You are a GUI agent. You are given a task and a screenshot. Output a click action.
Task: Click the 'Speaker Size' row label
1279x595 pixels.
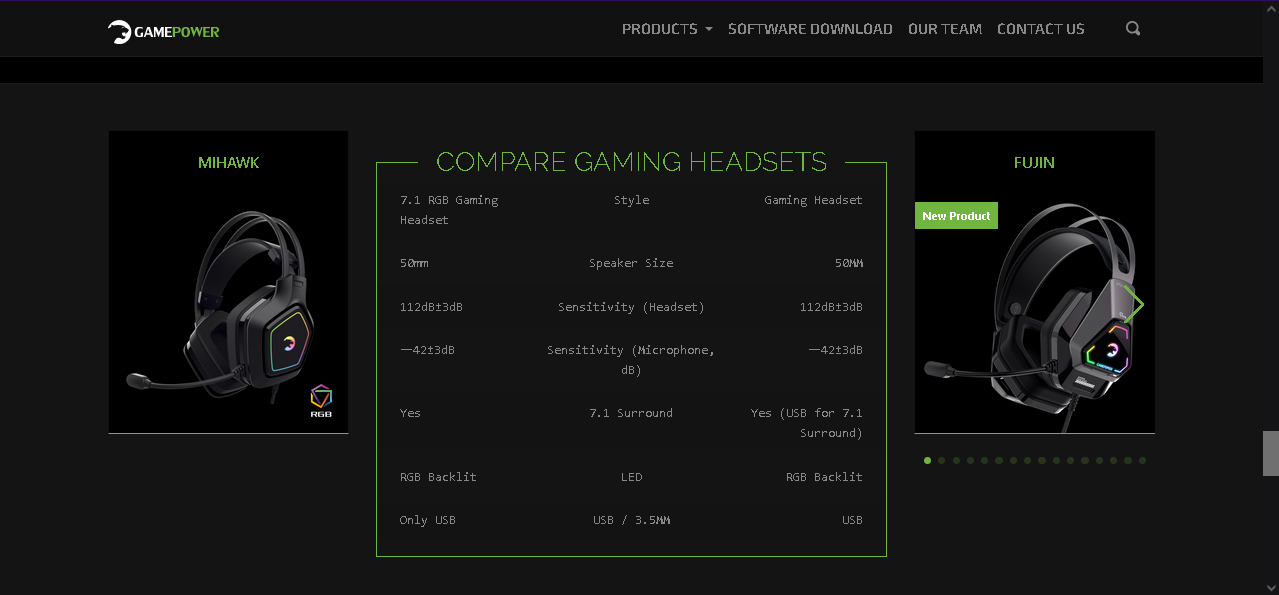631,263
